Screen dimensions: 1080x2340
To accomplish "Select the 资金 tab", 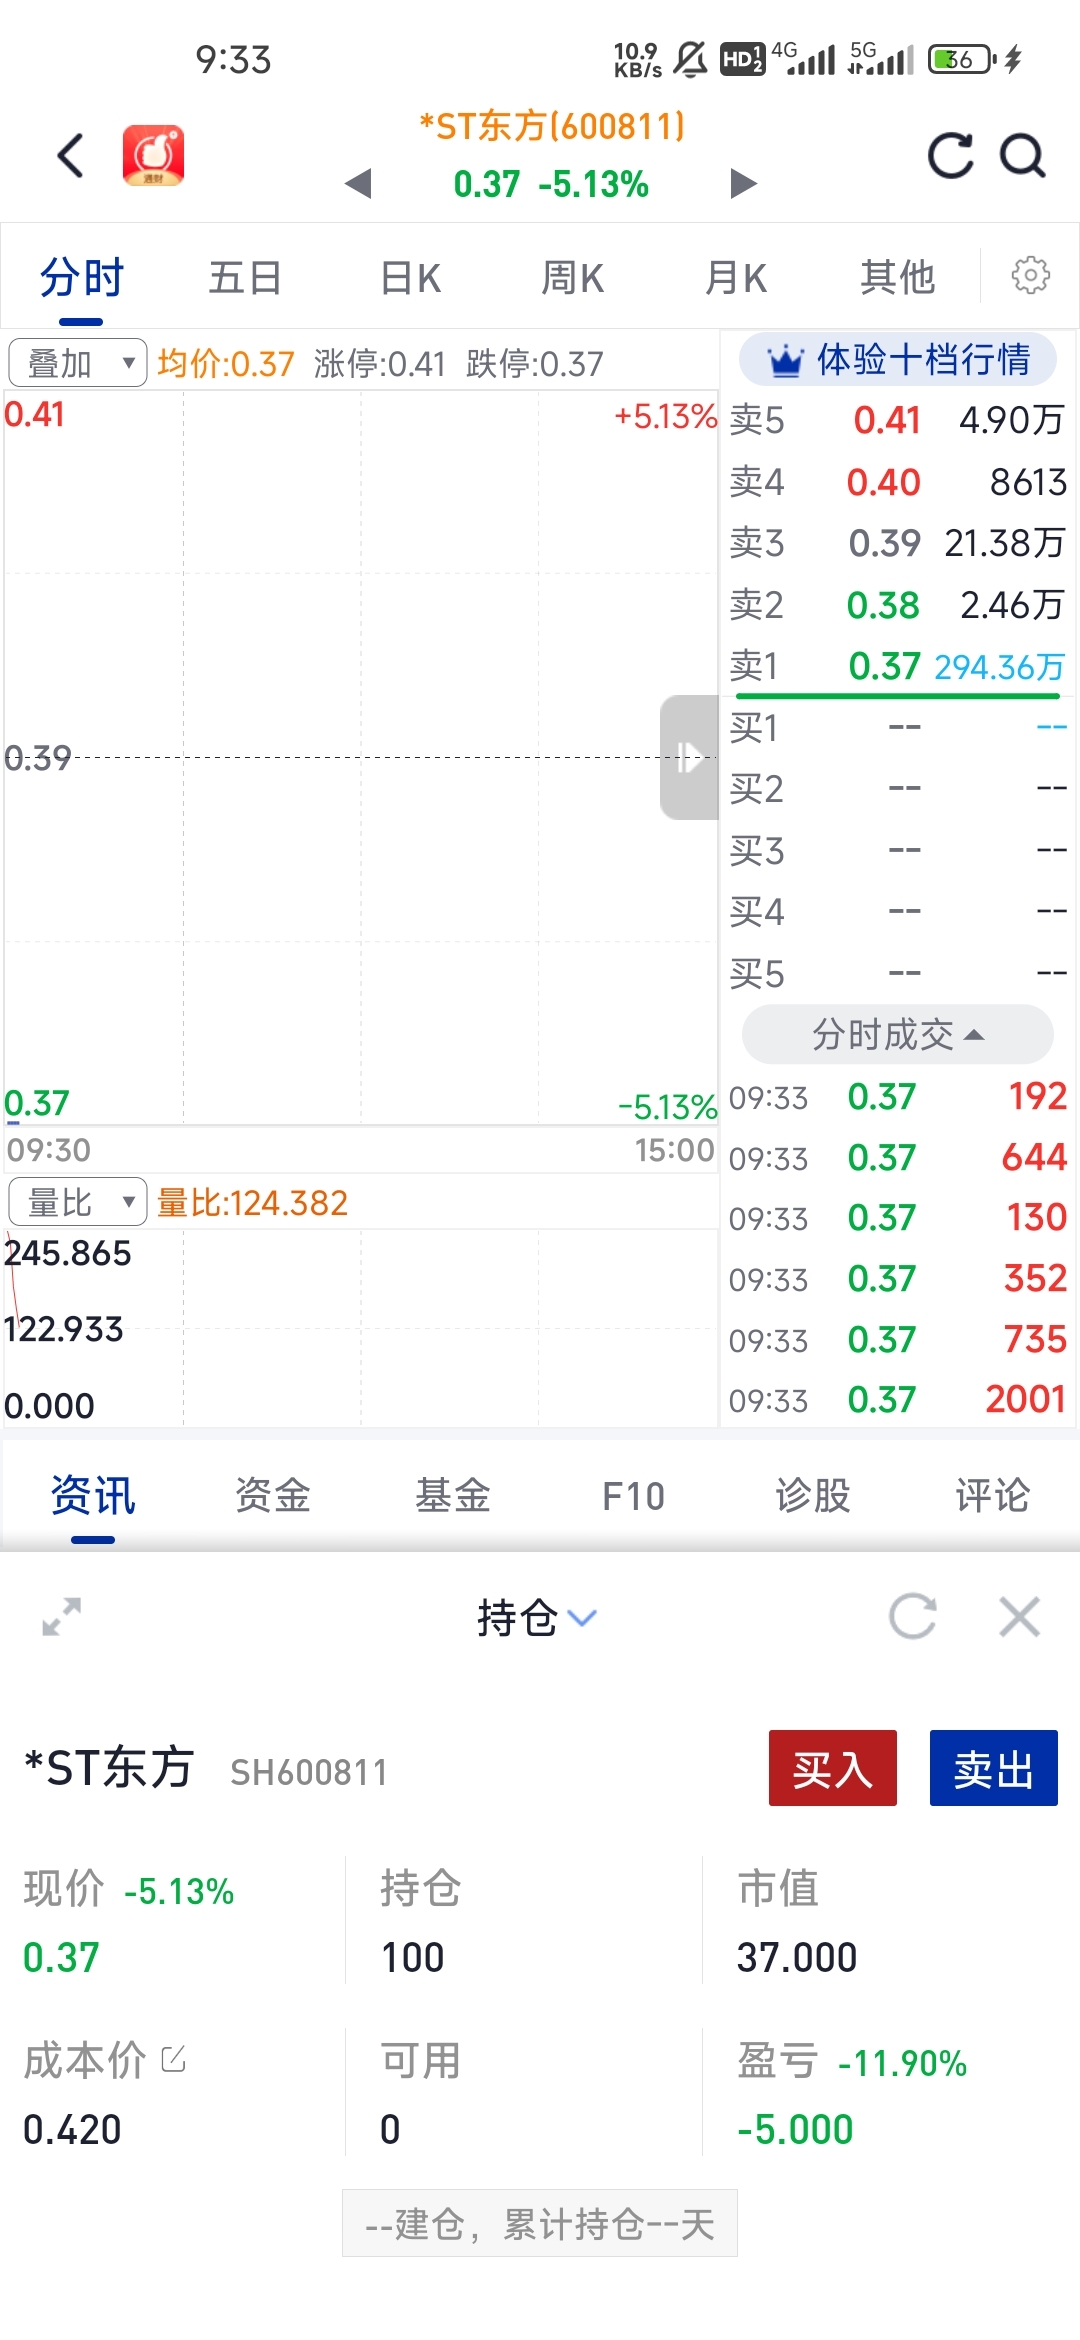I will 273,1496.
